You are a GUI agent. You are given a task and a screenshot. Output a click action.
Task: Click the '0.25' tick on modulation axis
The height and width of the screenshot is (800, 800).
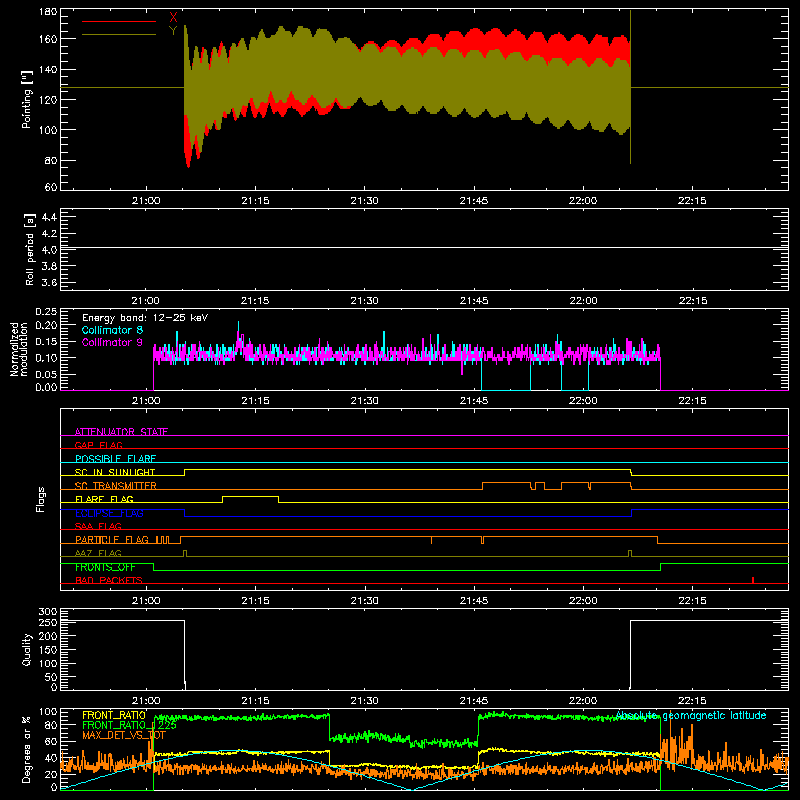47,312
